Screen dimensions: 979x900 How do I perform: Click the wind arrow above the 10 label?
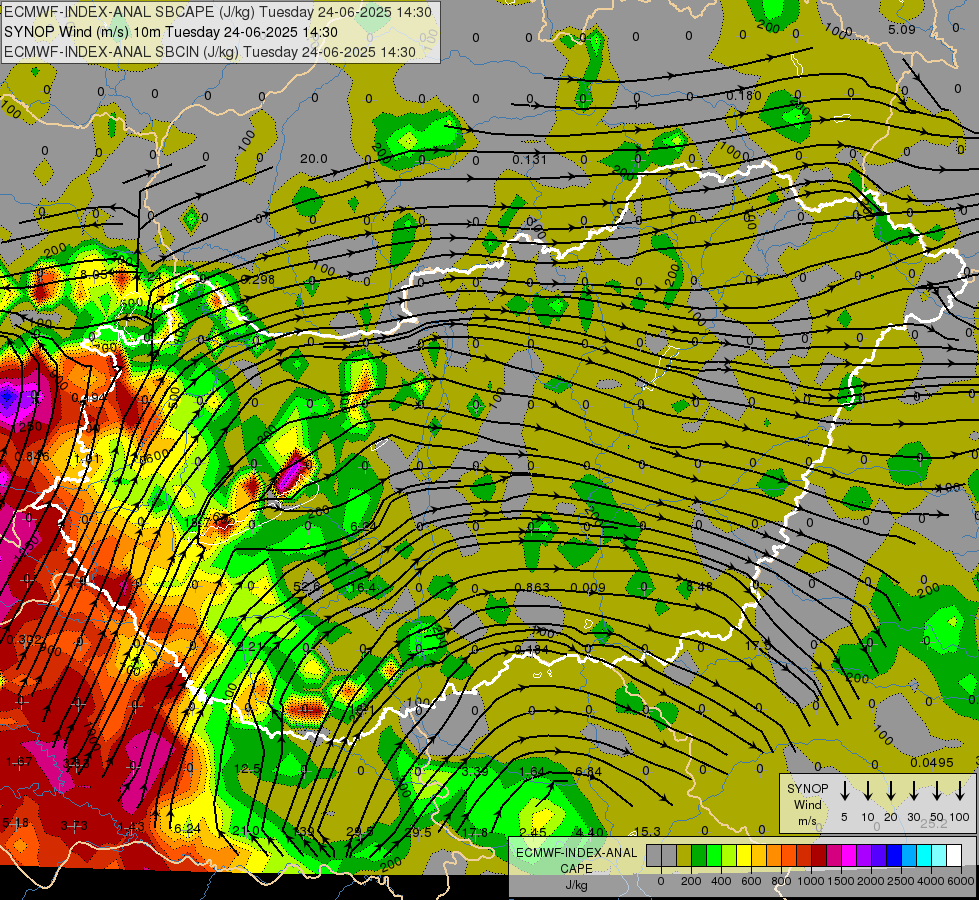(x=867, y=791)
